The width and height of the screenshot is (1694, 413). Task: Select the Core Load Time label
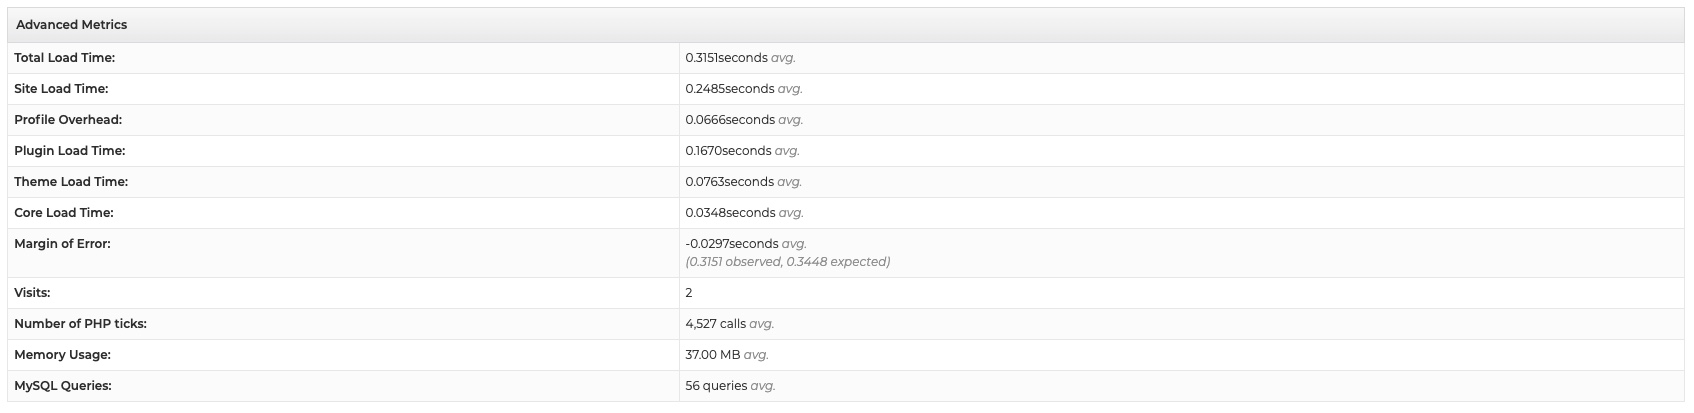(64, 213)
